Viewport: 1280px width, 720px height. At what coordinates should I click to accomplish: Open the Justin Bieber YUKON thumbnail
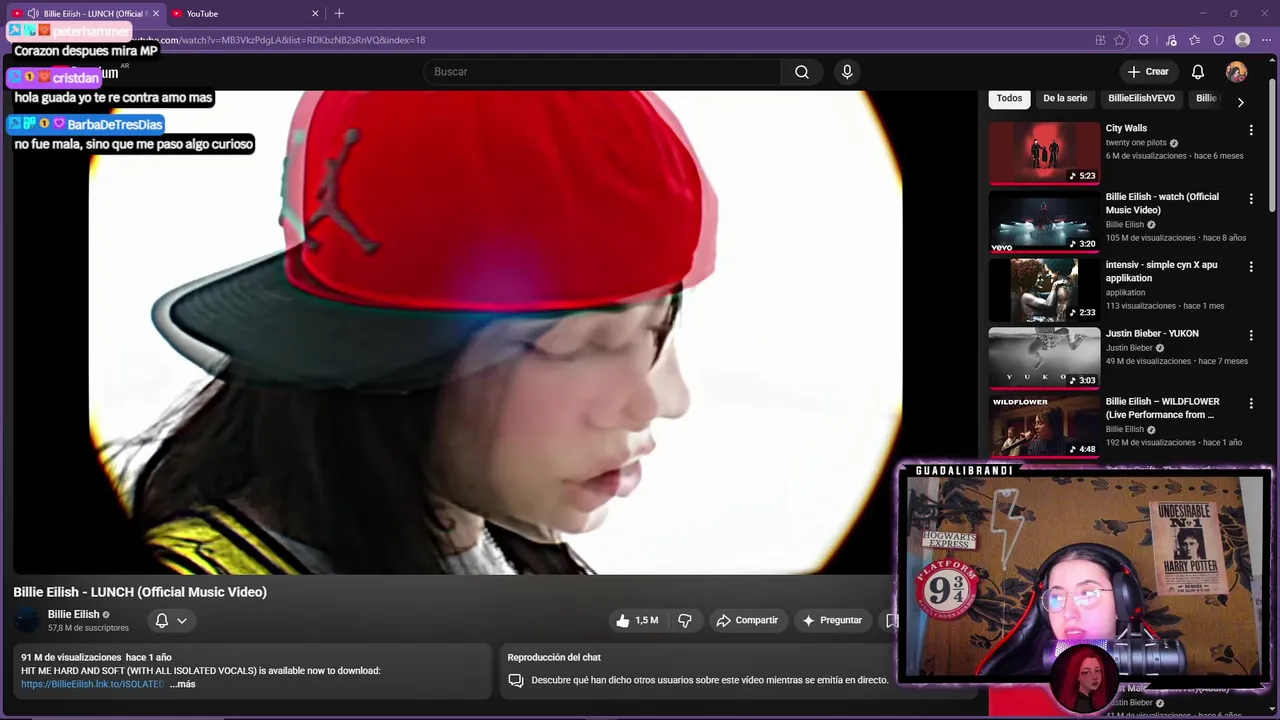click(1044, 357)
